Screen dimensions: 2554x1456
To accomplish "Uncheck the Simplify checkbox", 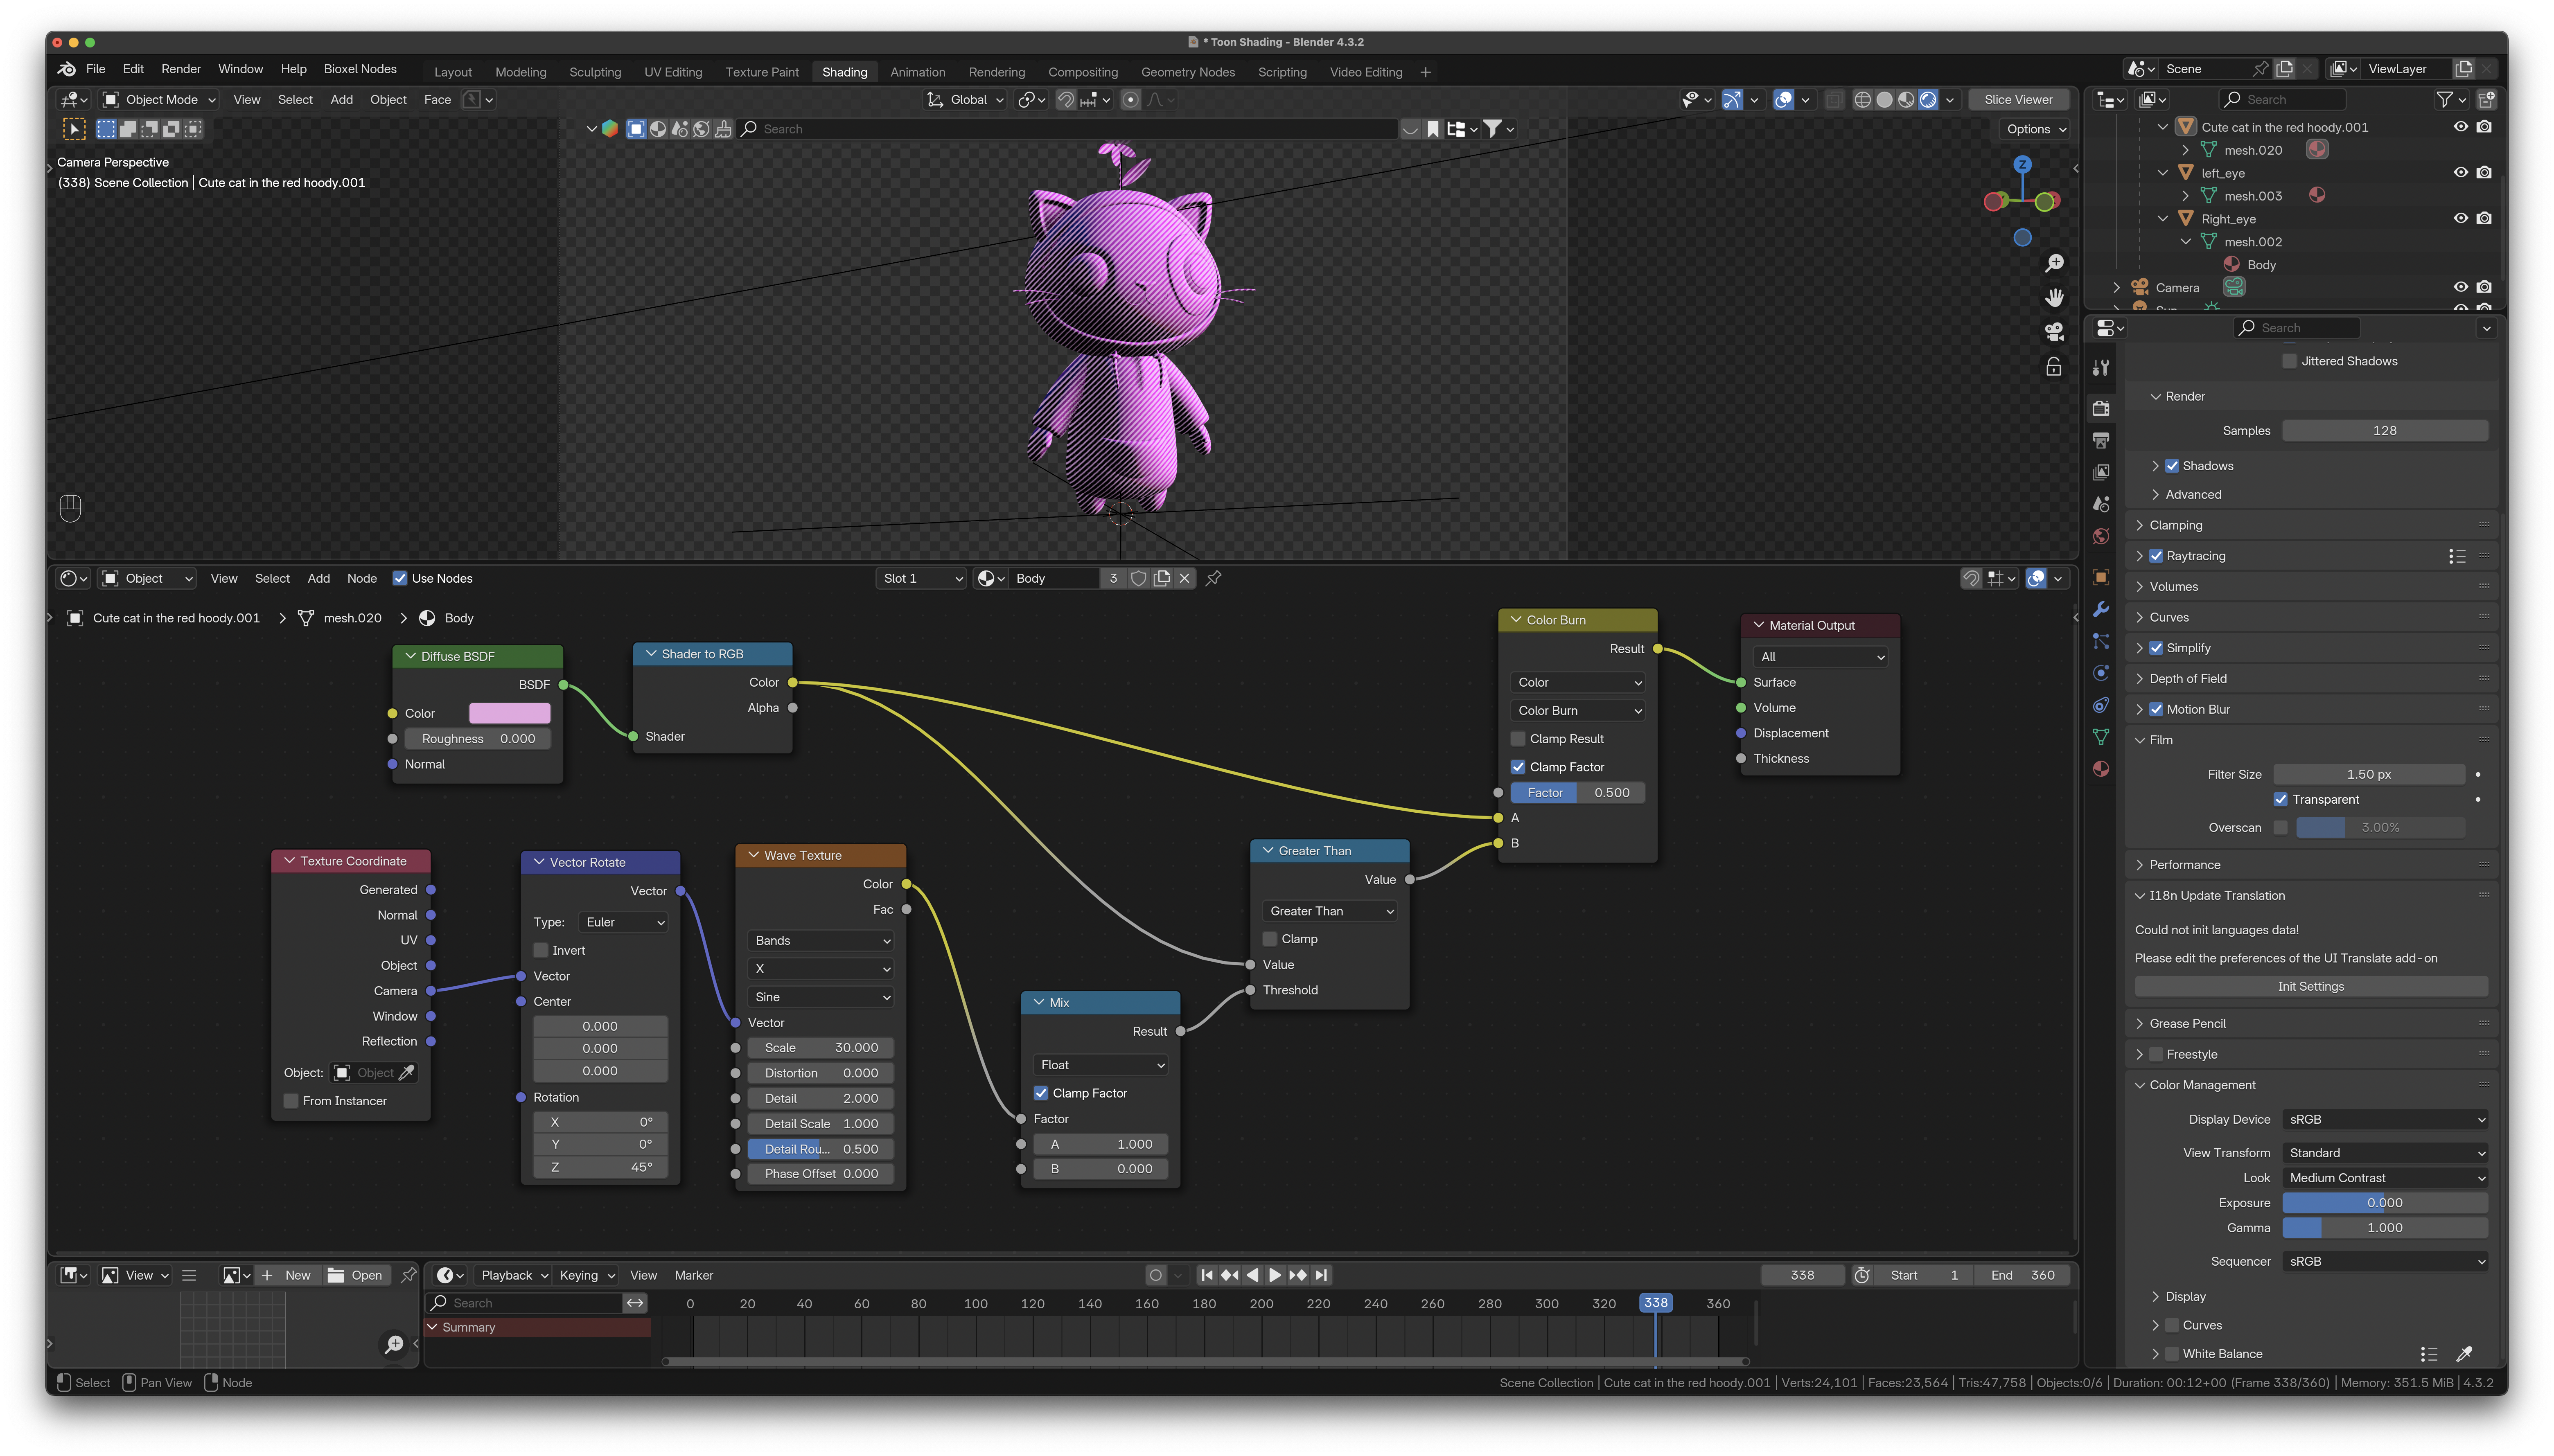I will point(2156,648).
